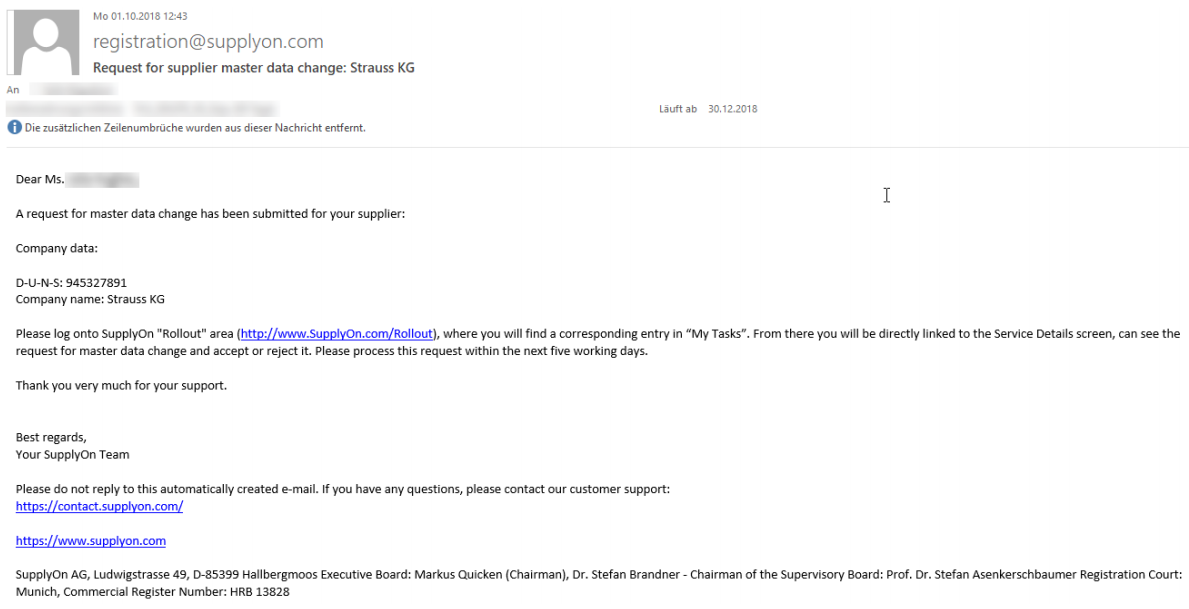The height and width of the screenshot is (609, 1189).
Task: Click the blurred recipient name after An
Action: tap(72, 89)
